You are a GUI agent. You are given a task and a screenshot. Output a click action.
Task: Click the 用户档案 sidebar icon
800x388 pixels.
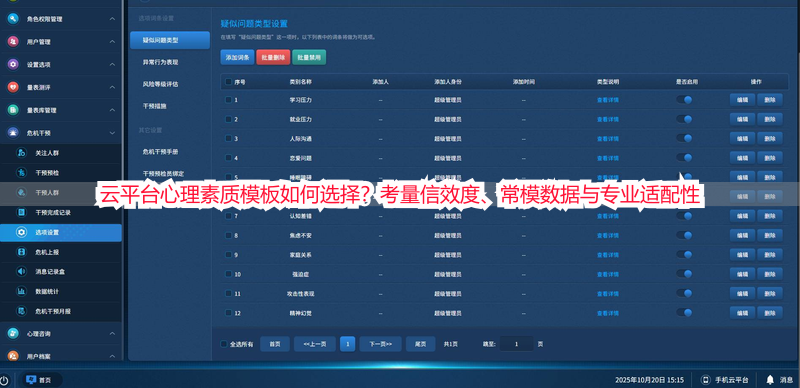13,356
